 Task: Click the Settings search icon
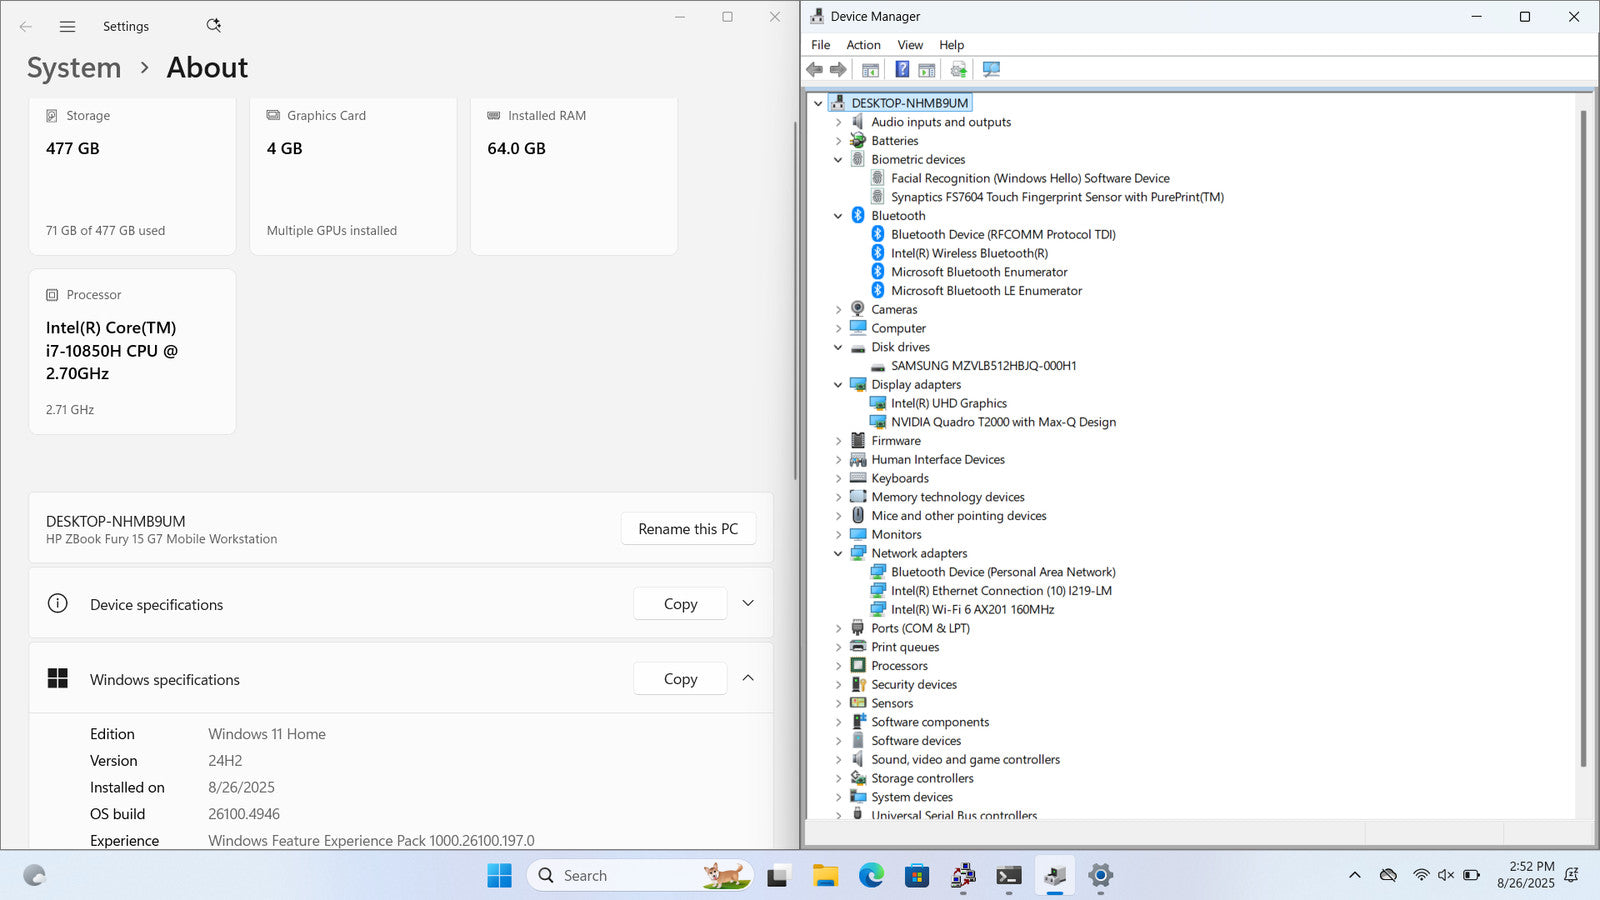214,25
